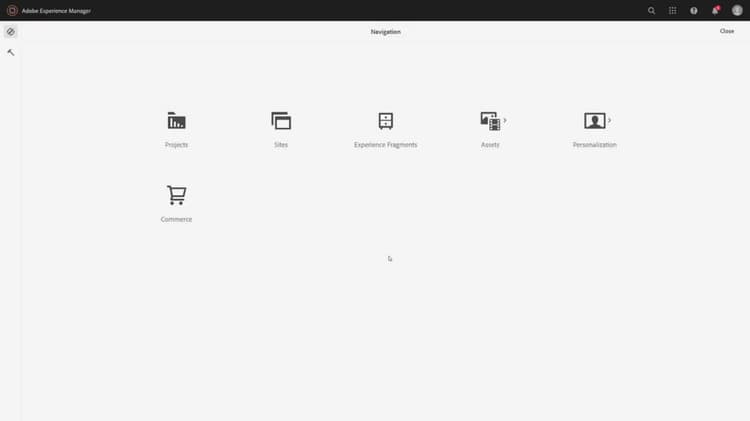Click the Adobe Experience Manager logo

pos(12,11)
